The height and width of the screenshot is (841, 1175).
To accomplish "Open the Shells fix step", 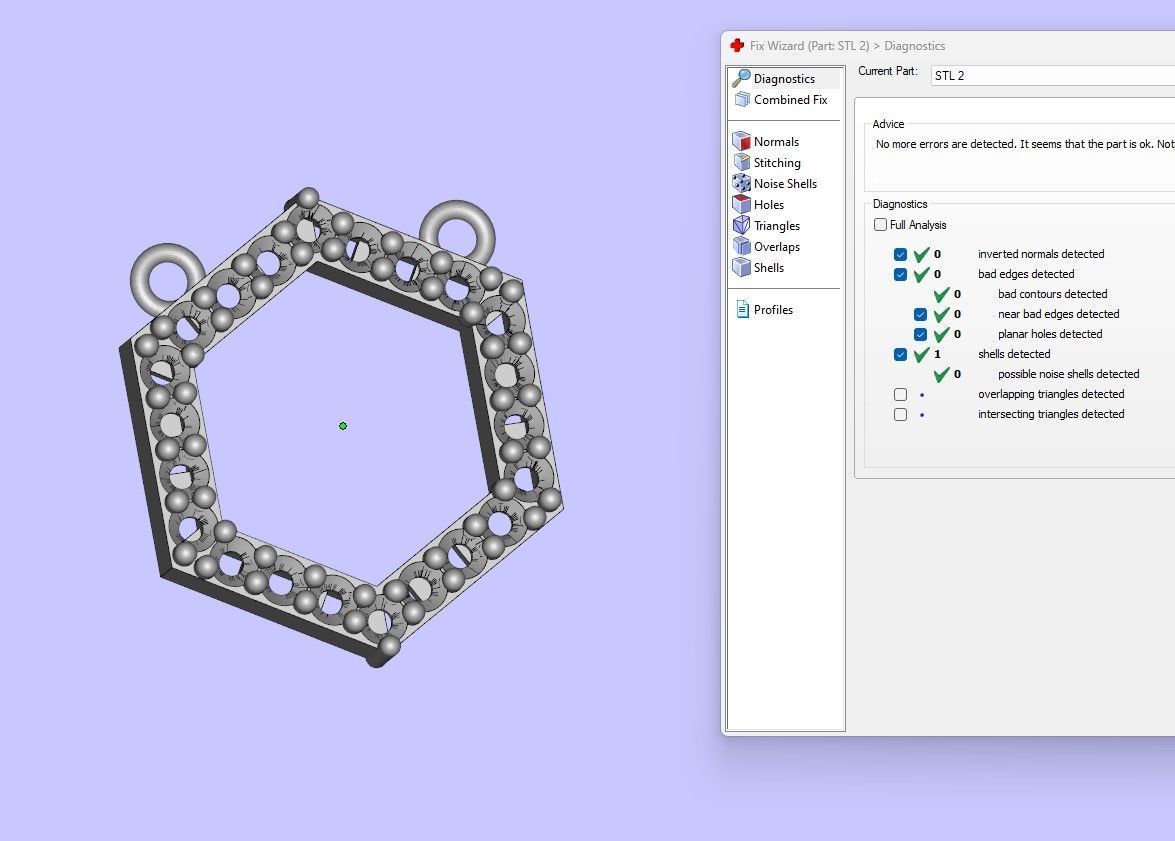I will [x=768, y=268].
